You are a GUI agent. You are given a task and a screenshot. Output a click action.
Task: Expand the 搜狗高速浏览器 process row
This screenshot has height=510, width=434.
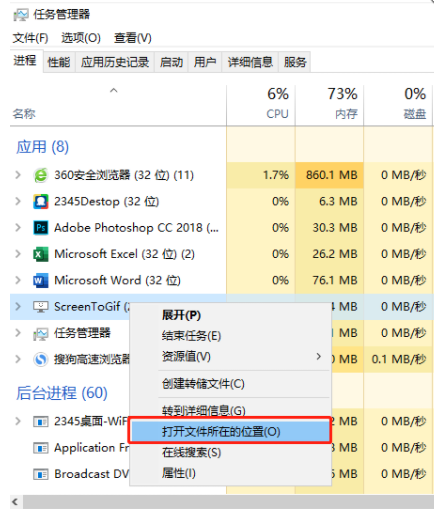tap(18, 359)
